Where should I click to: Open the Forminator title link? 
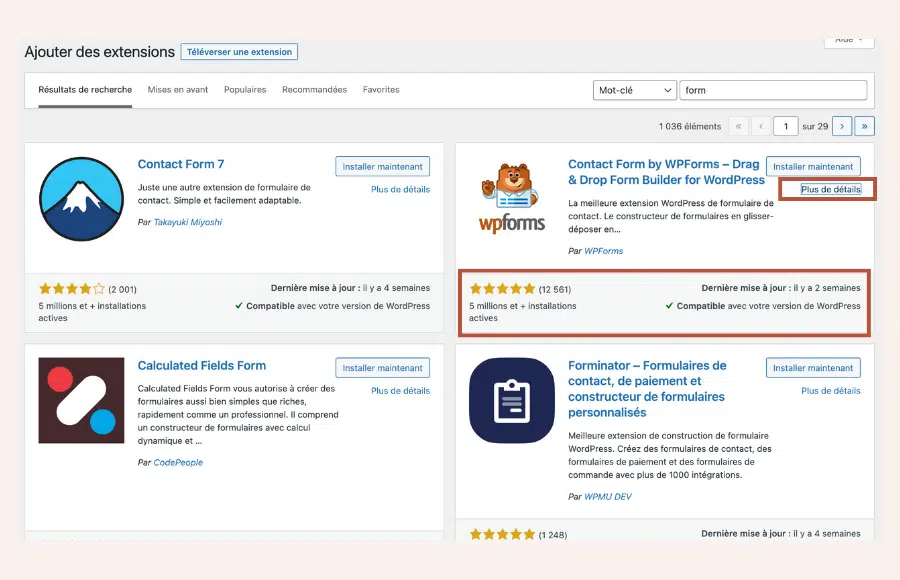(x=647, y=389)
